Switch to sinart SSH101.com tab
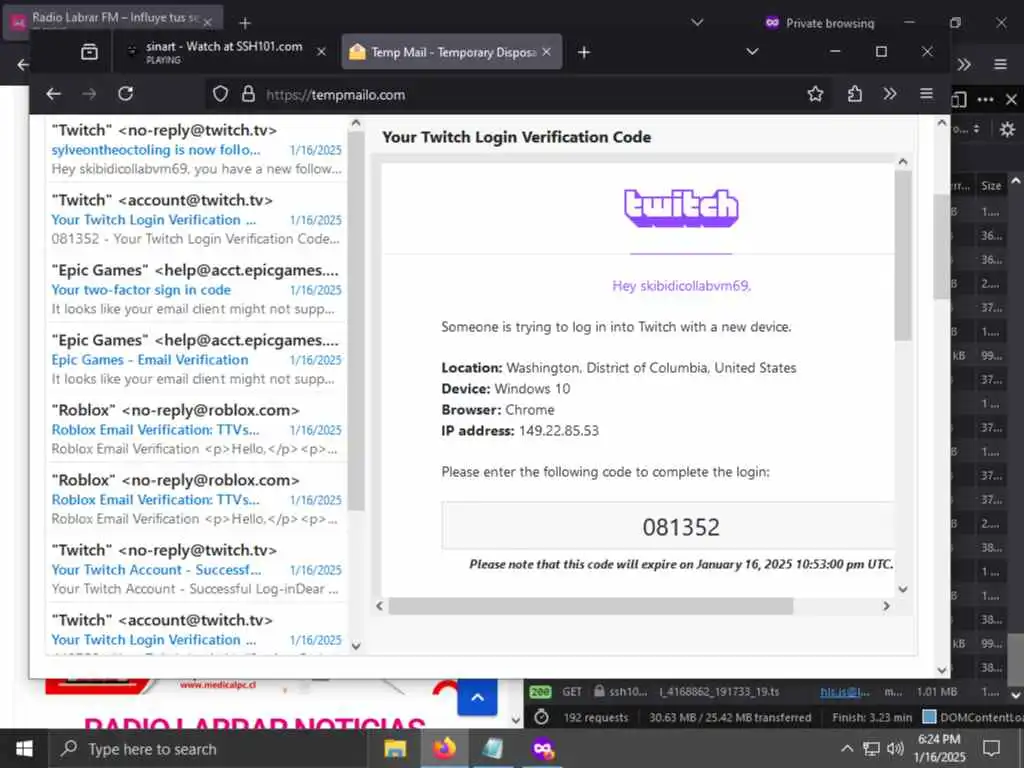1024x768 pixels. [x=222, y=52]
